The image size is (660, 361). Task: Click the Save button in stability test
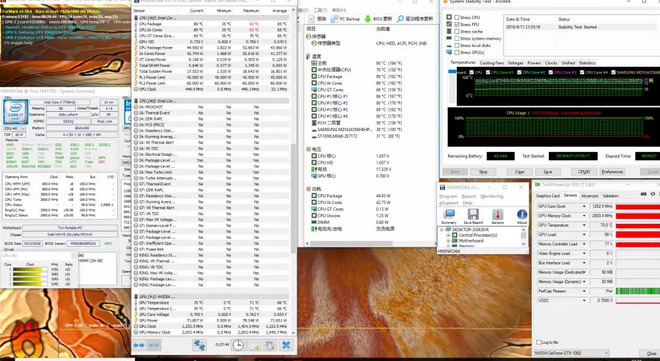(x=548, y=172)
